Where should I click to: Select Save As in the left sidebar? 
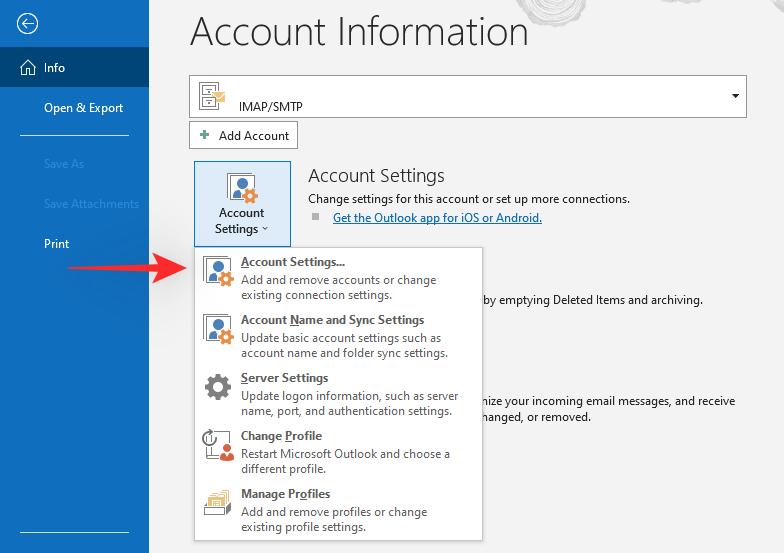click(x=64, y=164)
